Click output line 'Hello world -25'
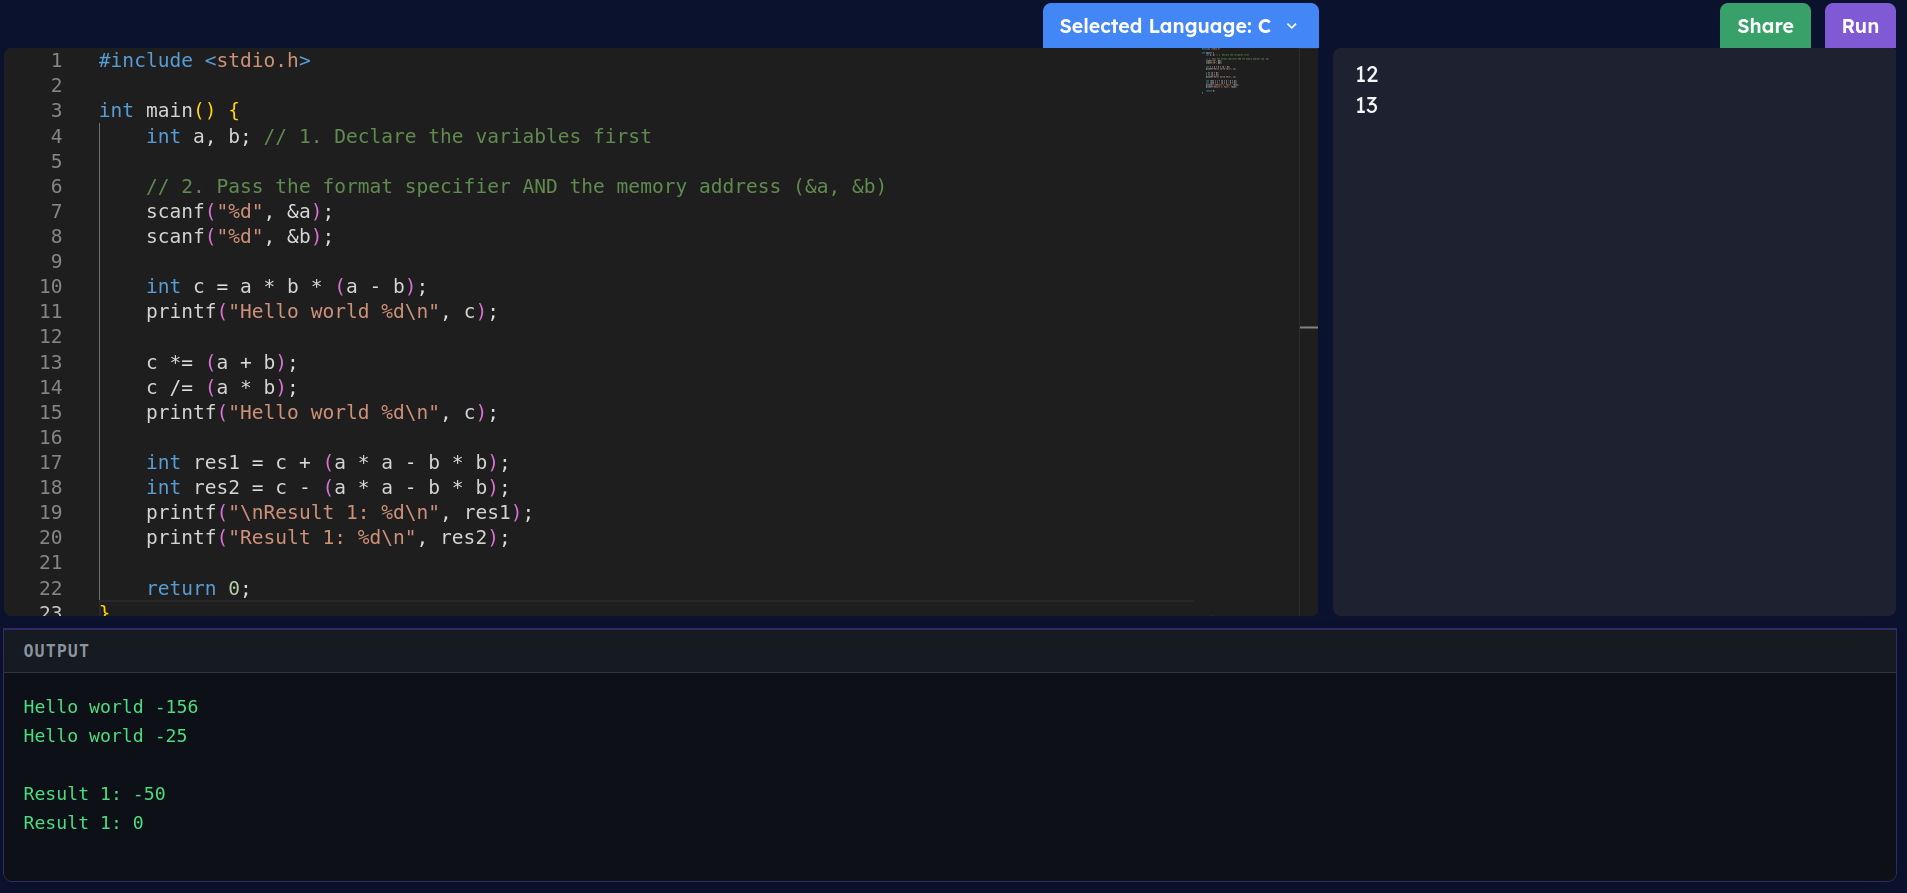The height and width of the screenshot is (893, 1907). pyautogui.click(x=105, y=736)
